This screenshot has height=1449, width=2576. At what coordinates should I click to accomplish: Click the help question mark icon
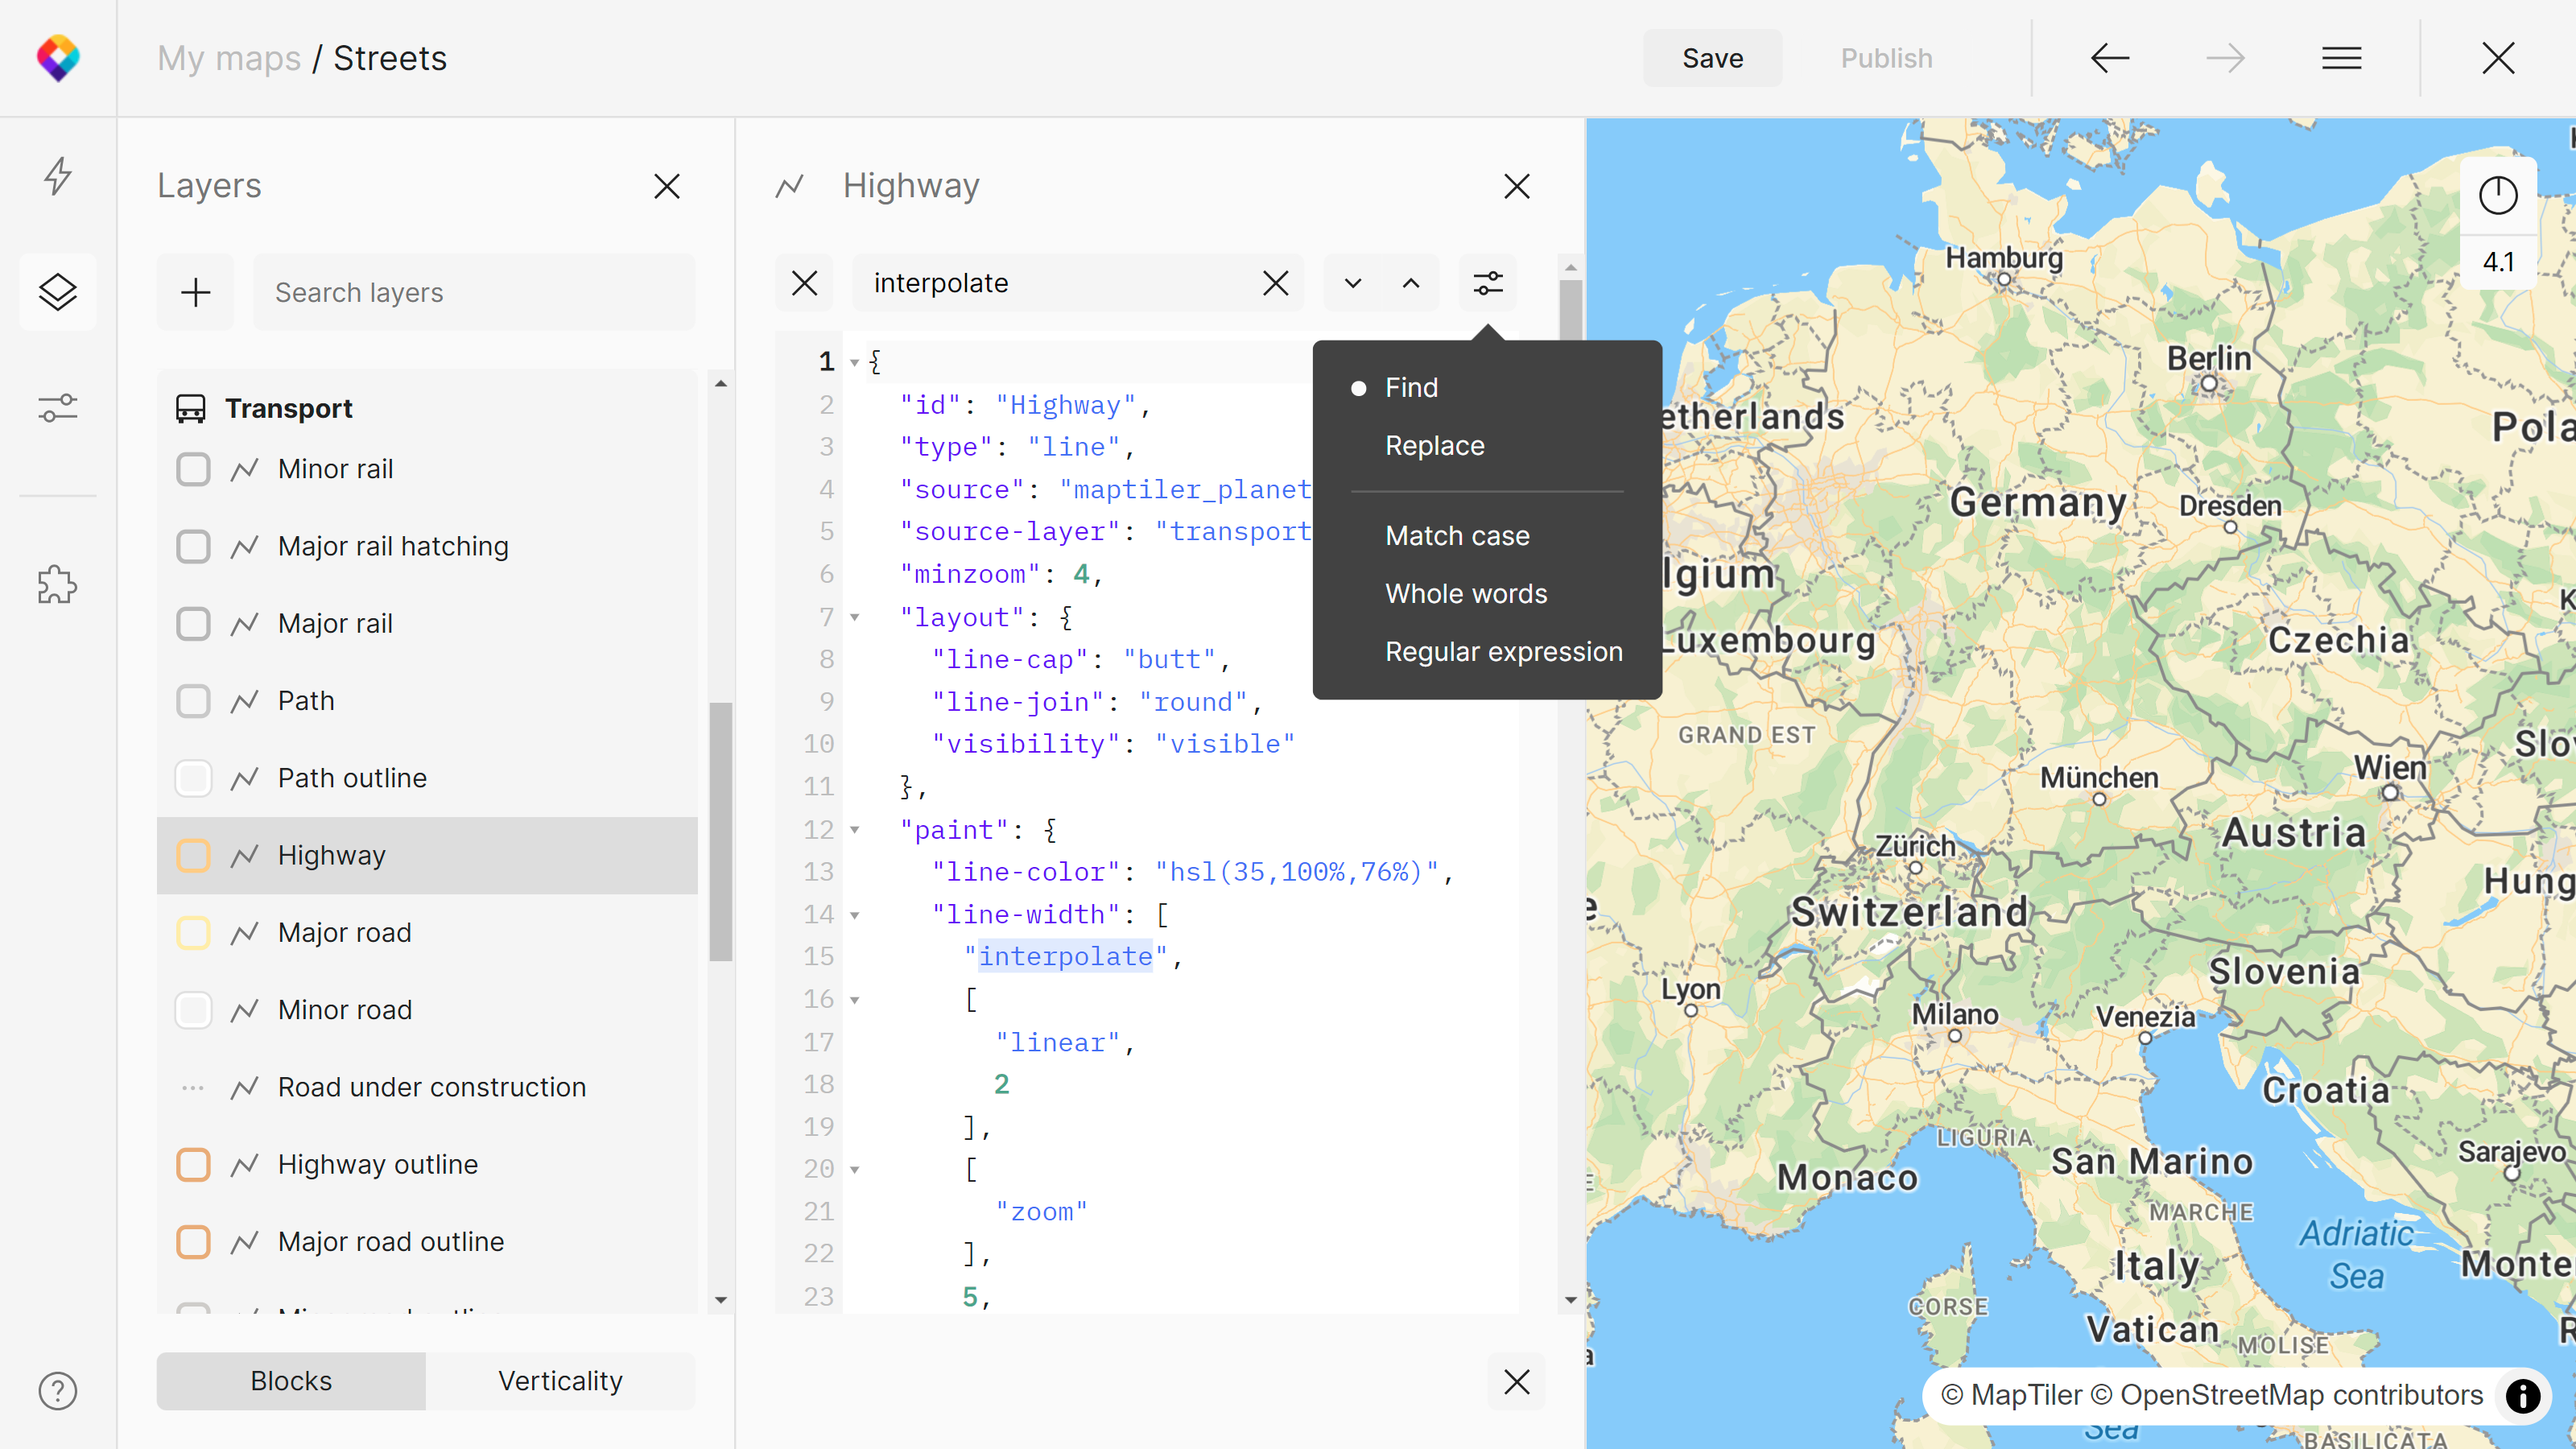58,1390
